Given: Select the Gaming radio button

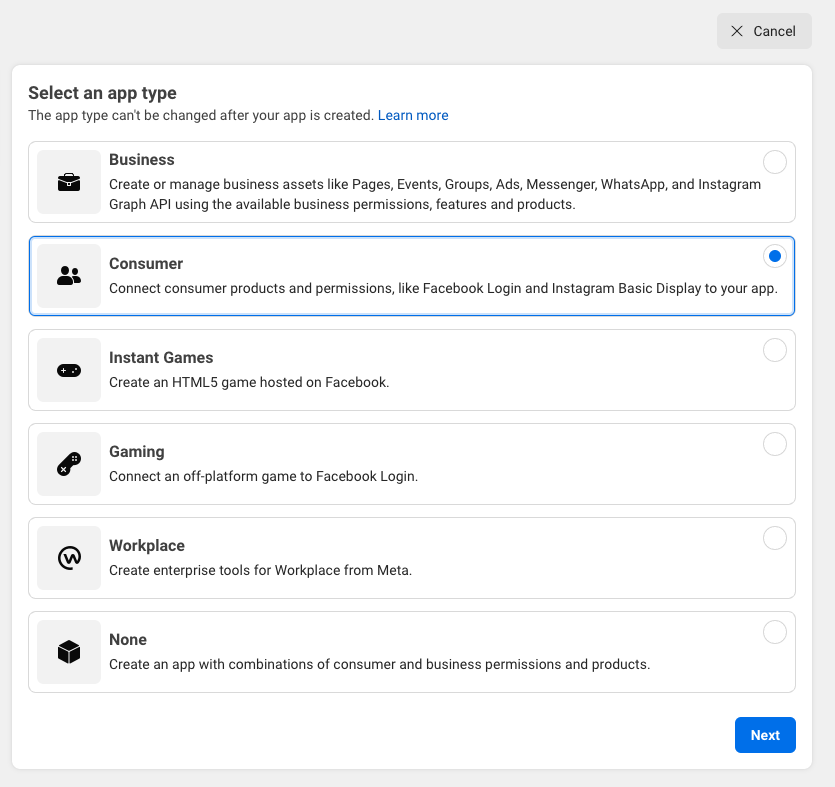Looking at the screenshot, I should [x=775, y=444].
